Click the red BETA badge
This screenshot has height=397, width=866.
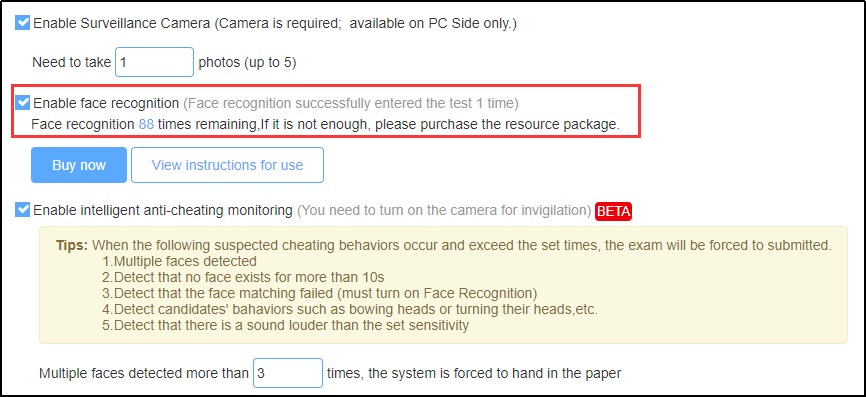click(x=613, y=211)
